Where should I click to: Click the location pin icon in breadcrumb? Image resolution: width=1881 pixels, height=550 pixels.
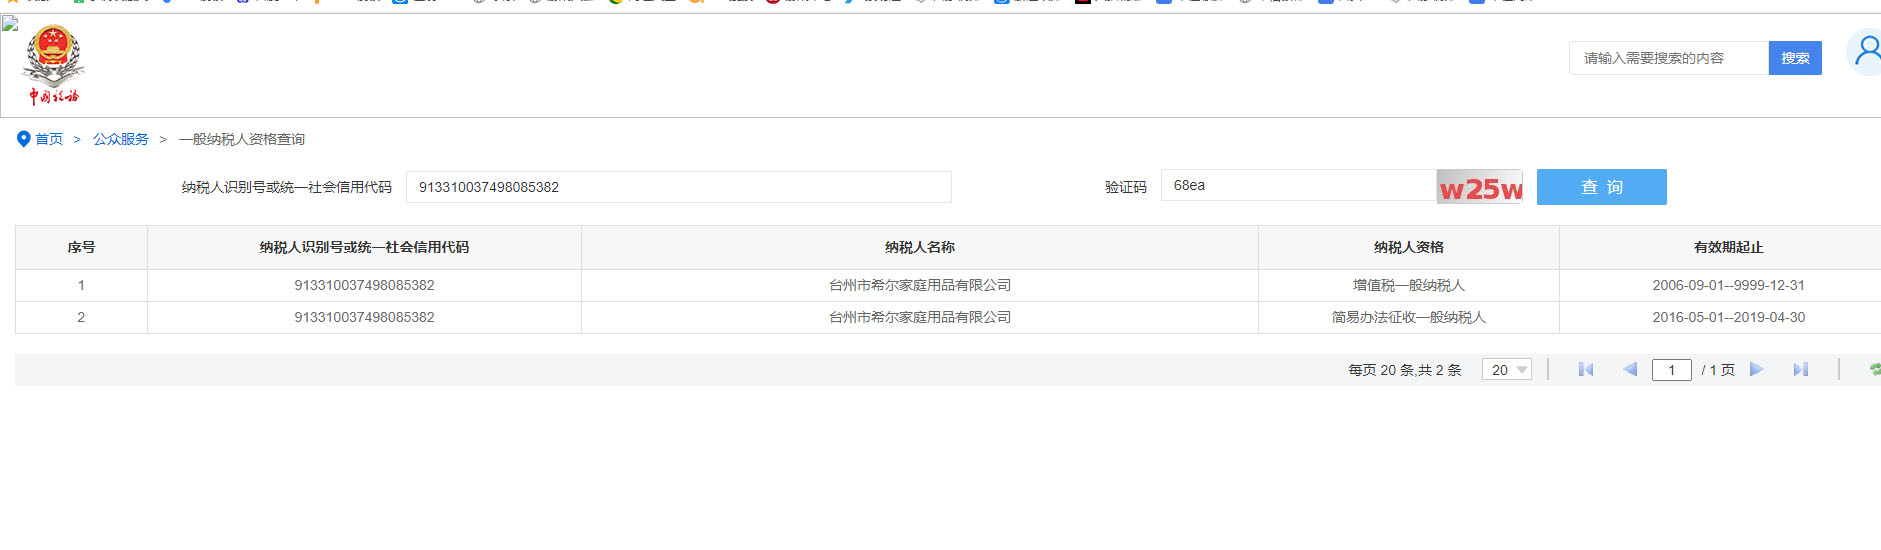[x=24, y=139]
